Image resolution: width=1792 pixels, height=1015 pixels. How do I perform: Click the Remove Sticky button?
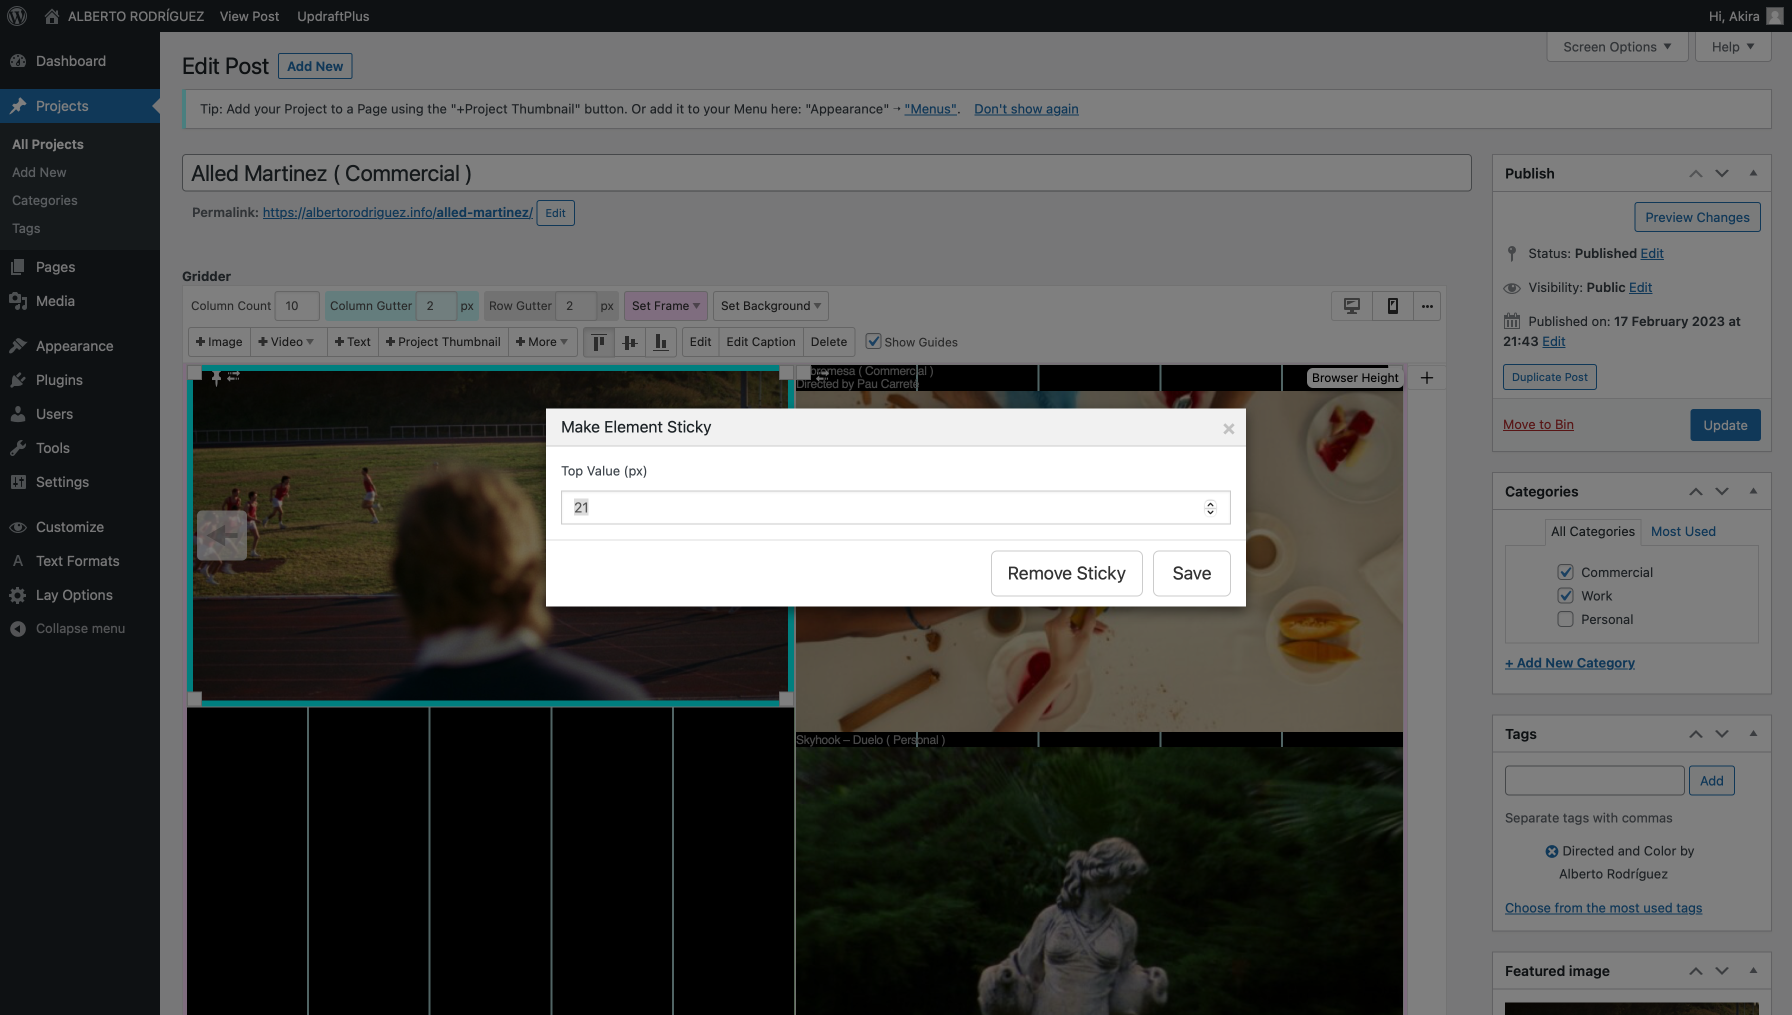coord(1066,573)
